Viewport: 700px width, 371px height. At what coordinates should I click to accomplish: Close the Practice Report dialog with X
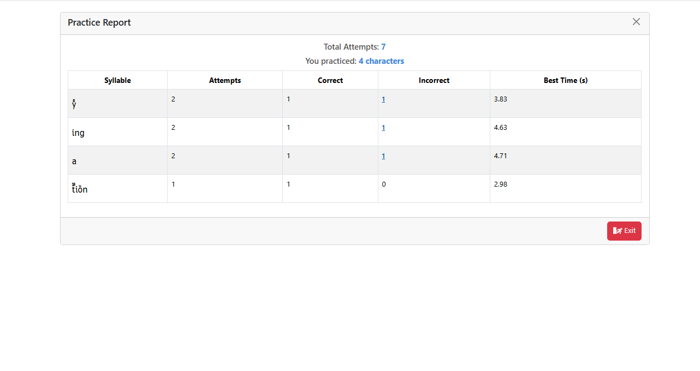(636, 22)
